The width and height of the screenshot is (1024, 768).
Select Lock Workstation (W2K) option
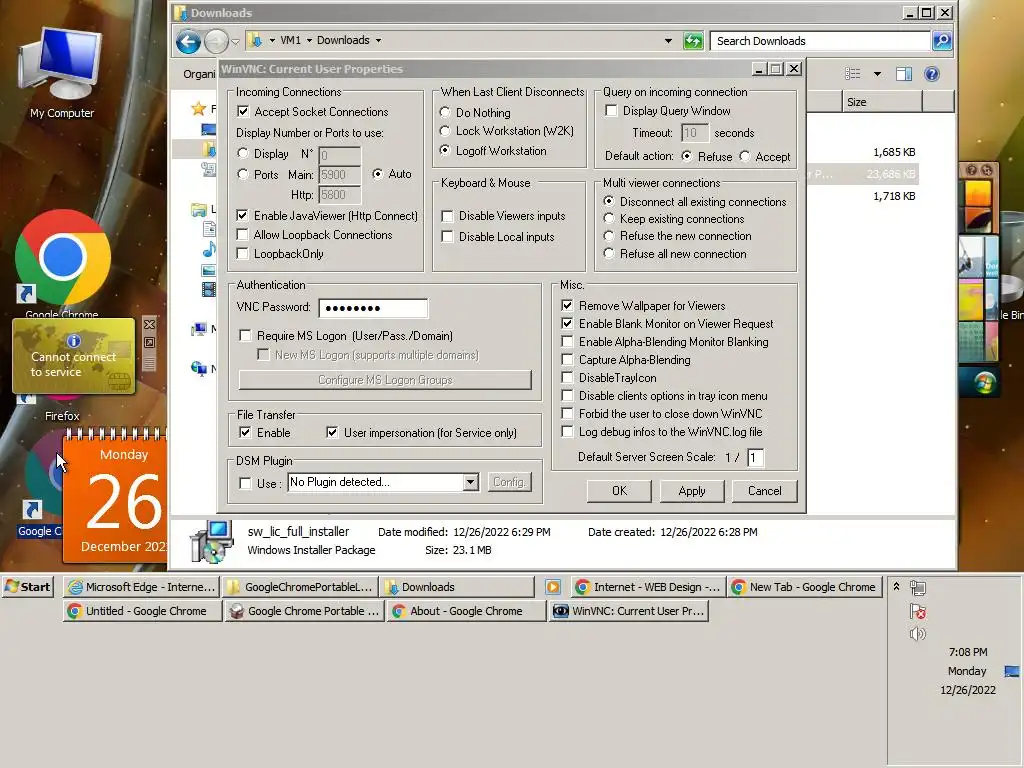click(445, 131)
